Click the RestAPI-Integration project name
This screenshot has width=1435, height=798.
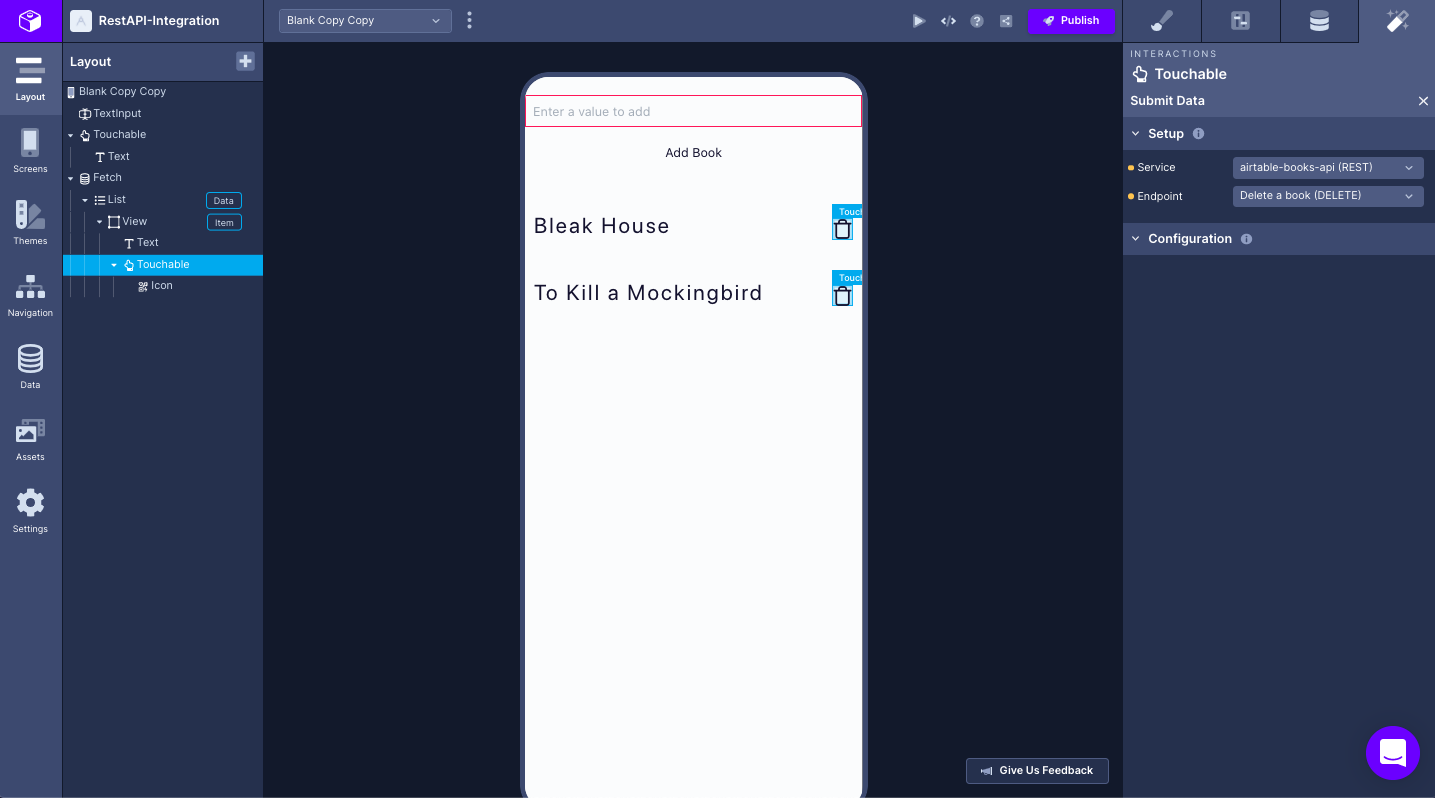click(159, 21)
